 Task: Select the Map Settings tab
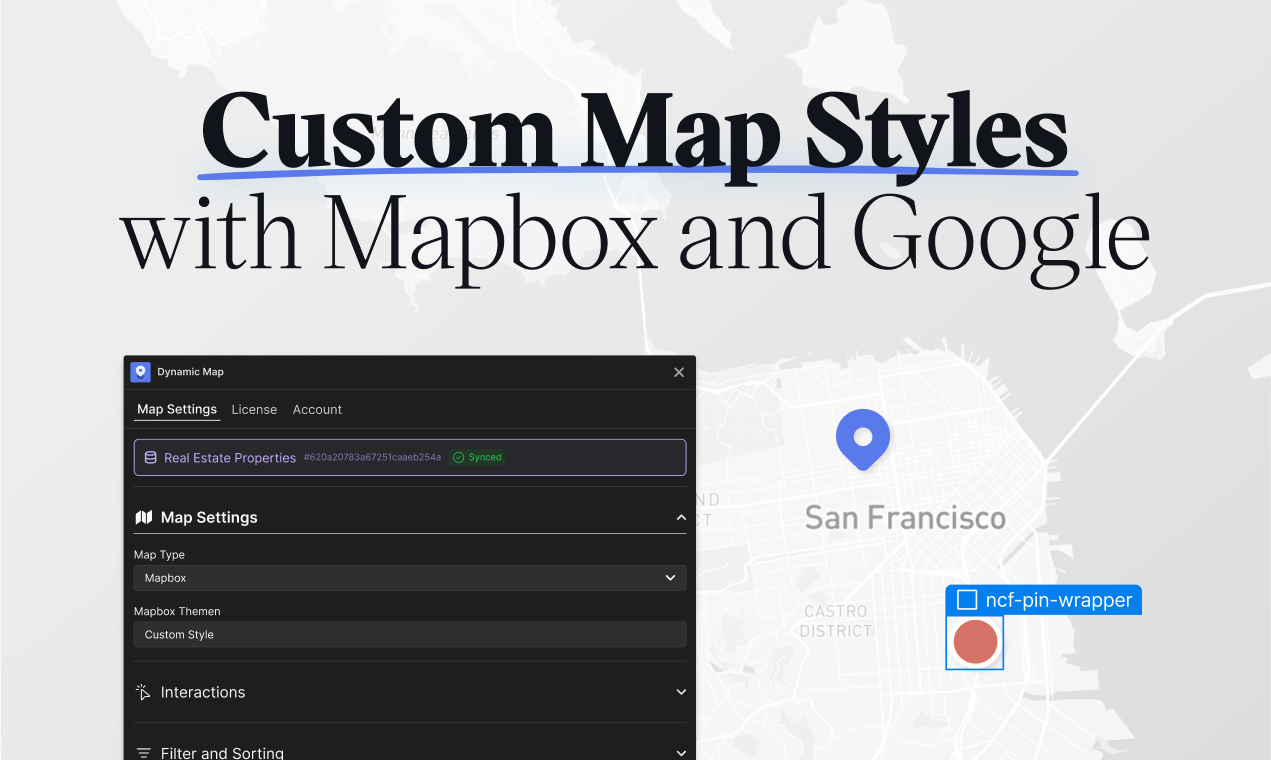pos(177,409)
